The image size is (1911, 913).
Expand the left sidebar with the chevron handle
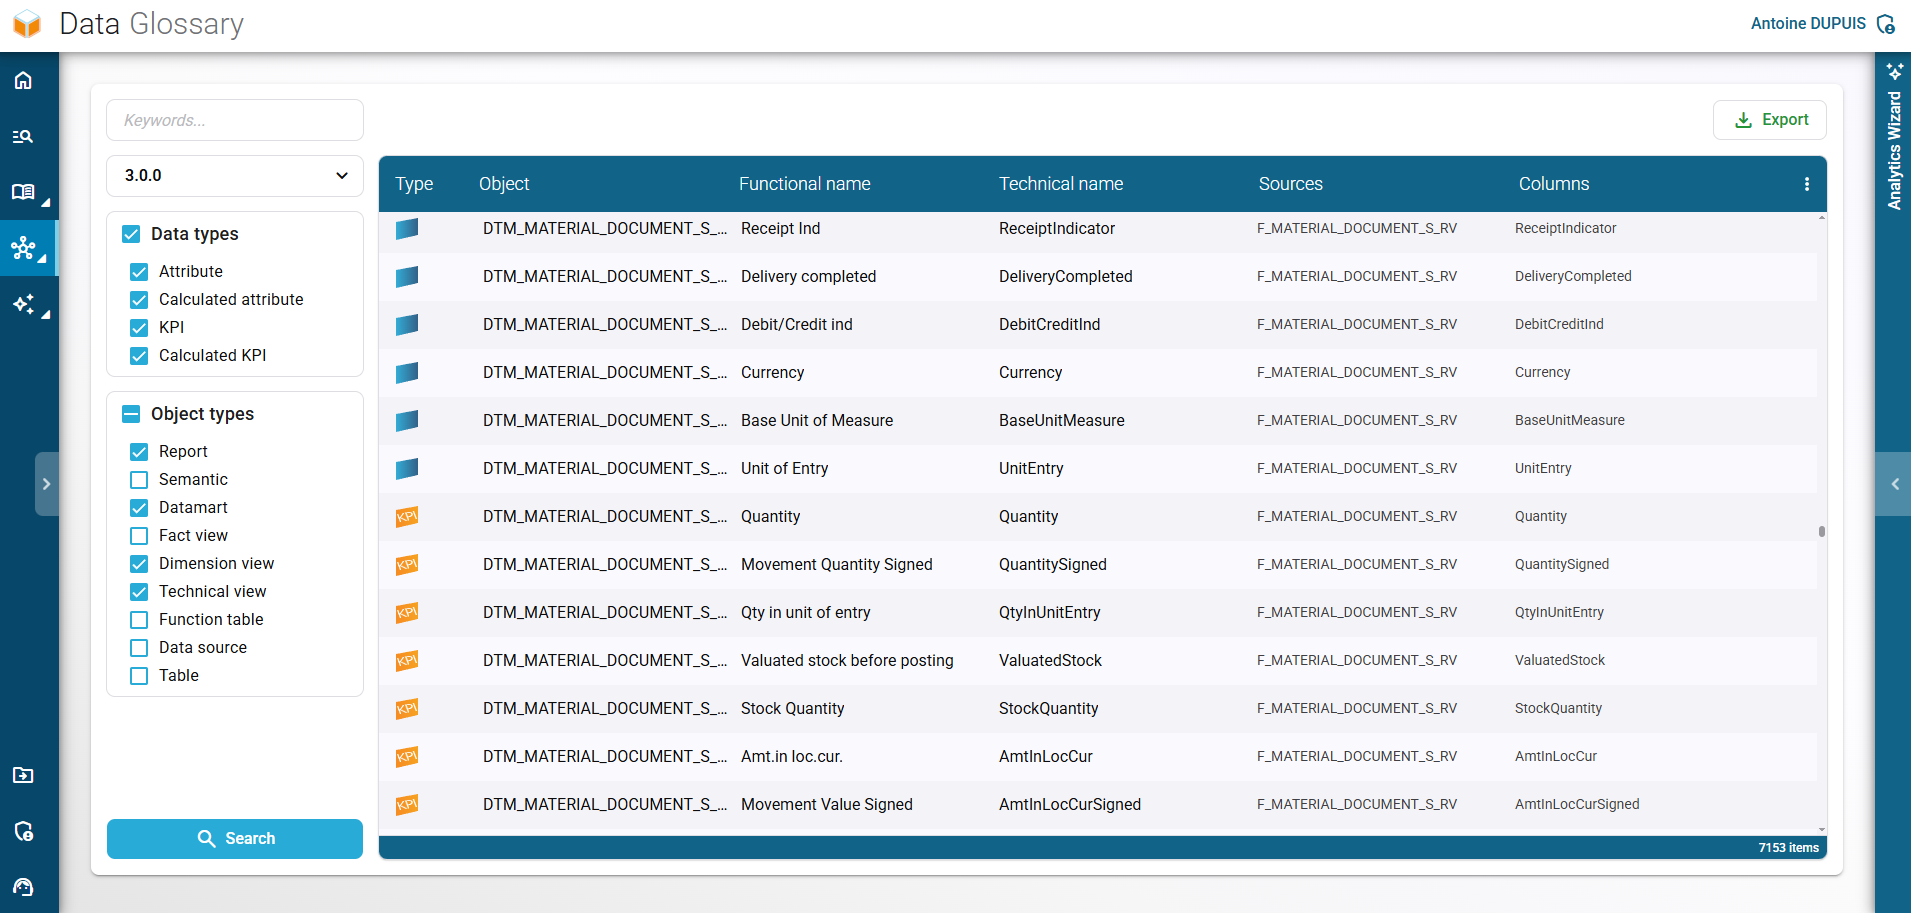coord(46,484)
